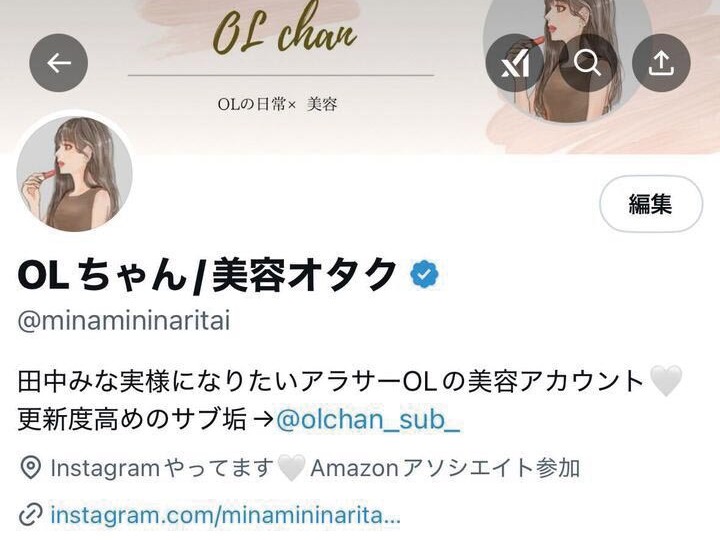The width and height of the screenshot is (720, 540).
Task: Tap the OLの日常× 美容 banner subtitle
Action: (x=277, y=104)
